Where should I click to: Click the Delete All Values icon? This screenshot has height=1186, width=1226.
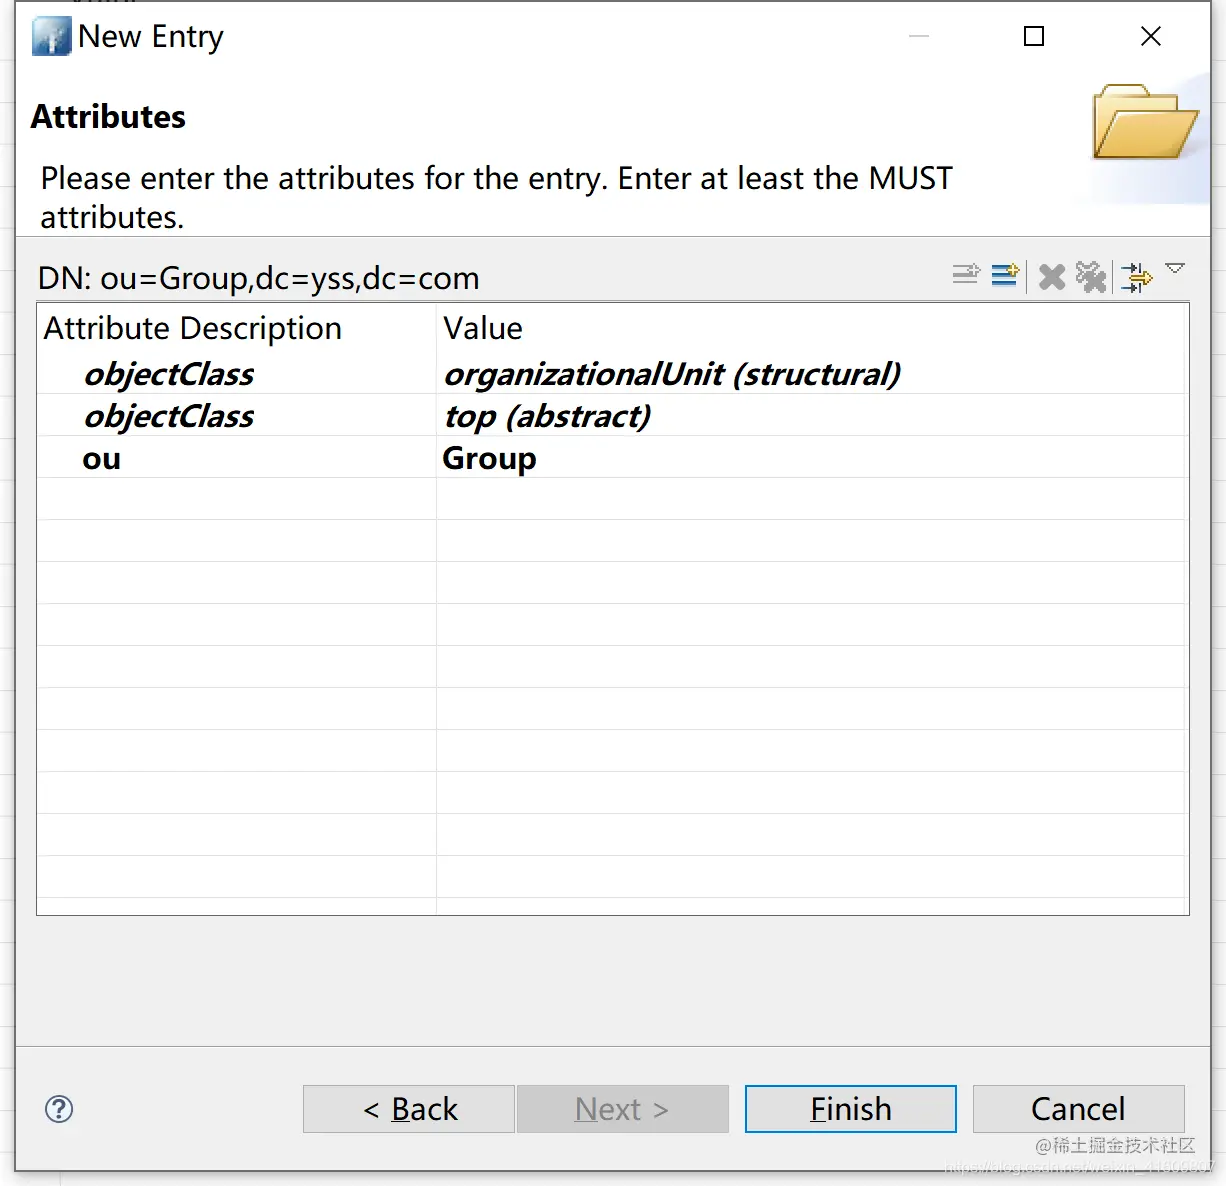click(1091, 277)
